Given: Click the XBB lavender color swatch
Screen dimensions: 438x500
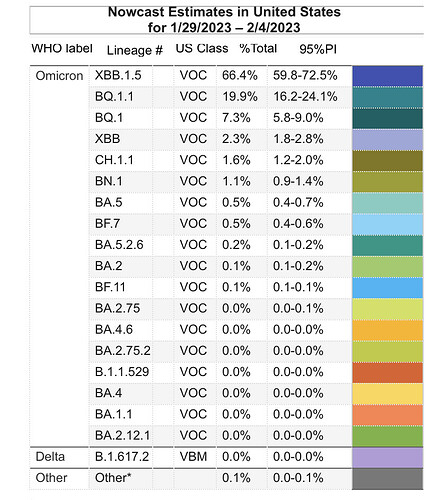Looking at the screenshot, I should tap(387, 140).
